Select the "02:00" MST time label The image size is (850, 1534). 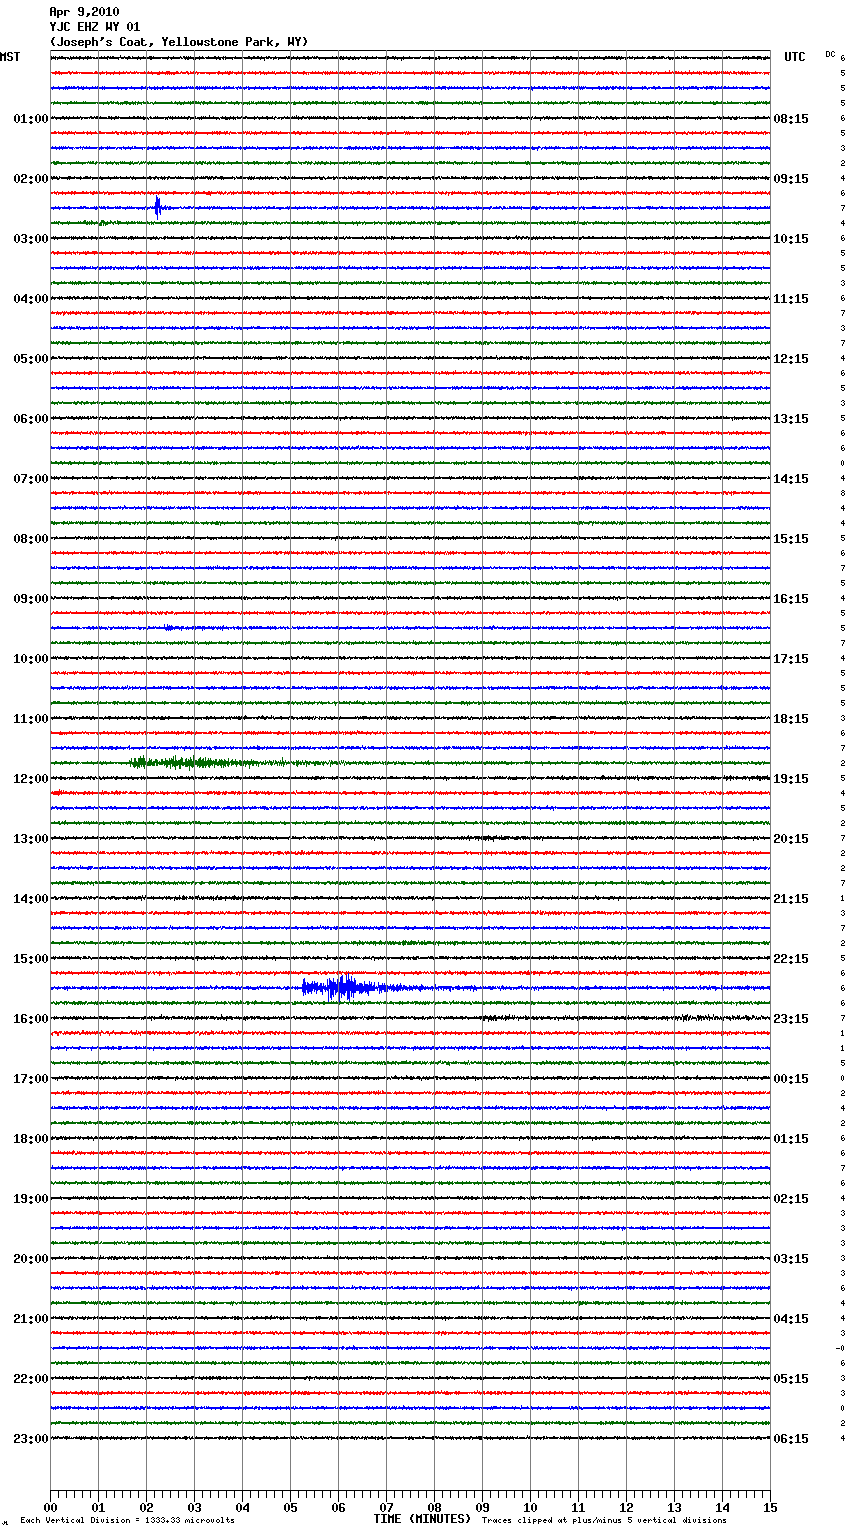coord(31,179)
